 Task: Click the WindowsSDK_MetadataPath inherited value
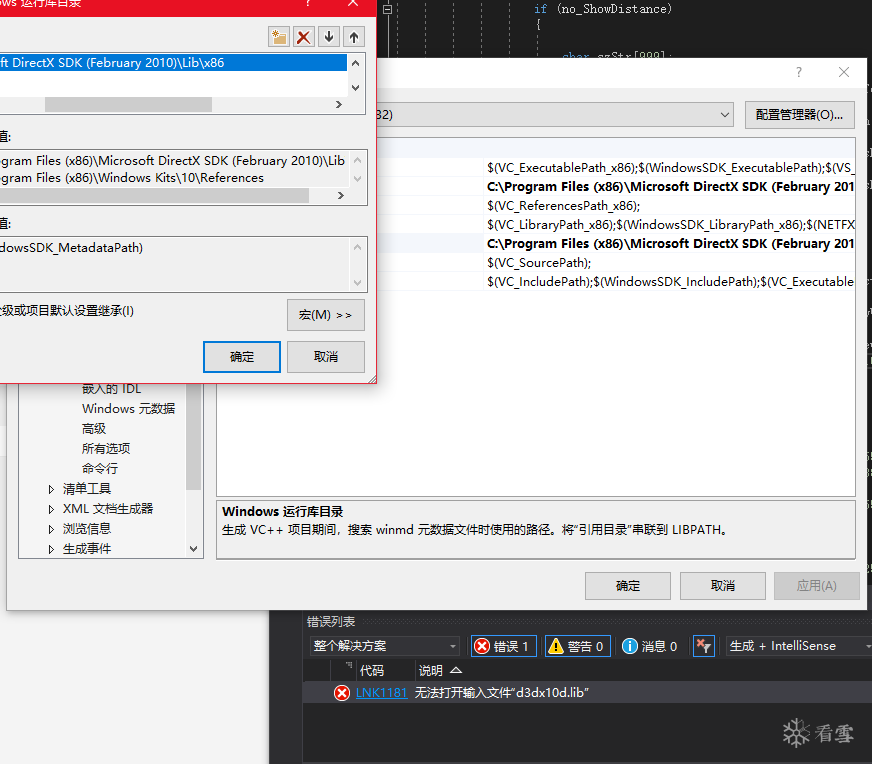point(71,247)
